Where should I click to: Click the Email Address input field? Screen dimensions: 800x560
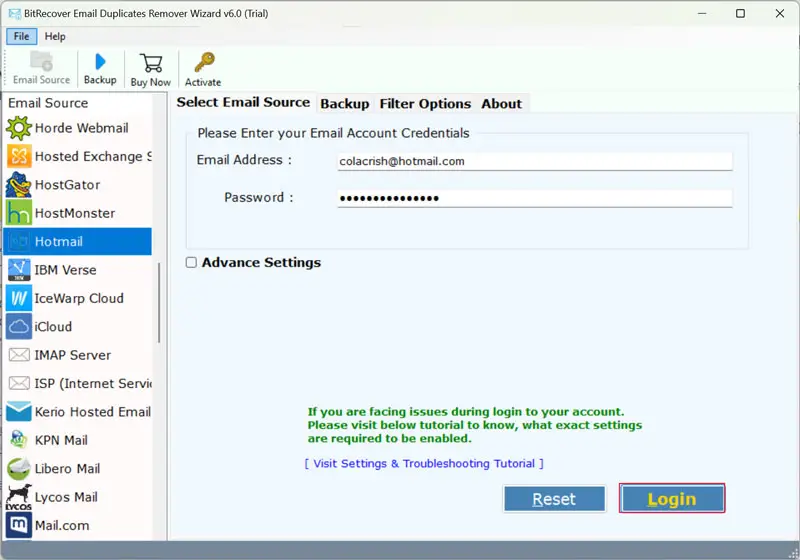pyautogui.click(x=535, y=161)
